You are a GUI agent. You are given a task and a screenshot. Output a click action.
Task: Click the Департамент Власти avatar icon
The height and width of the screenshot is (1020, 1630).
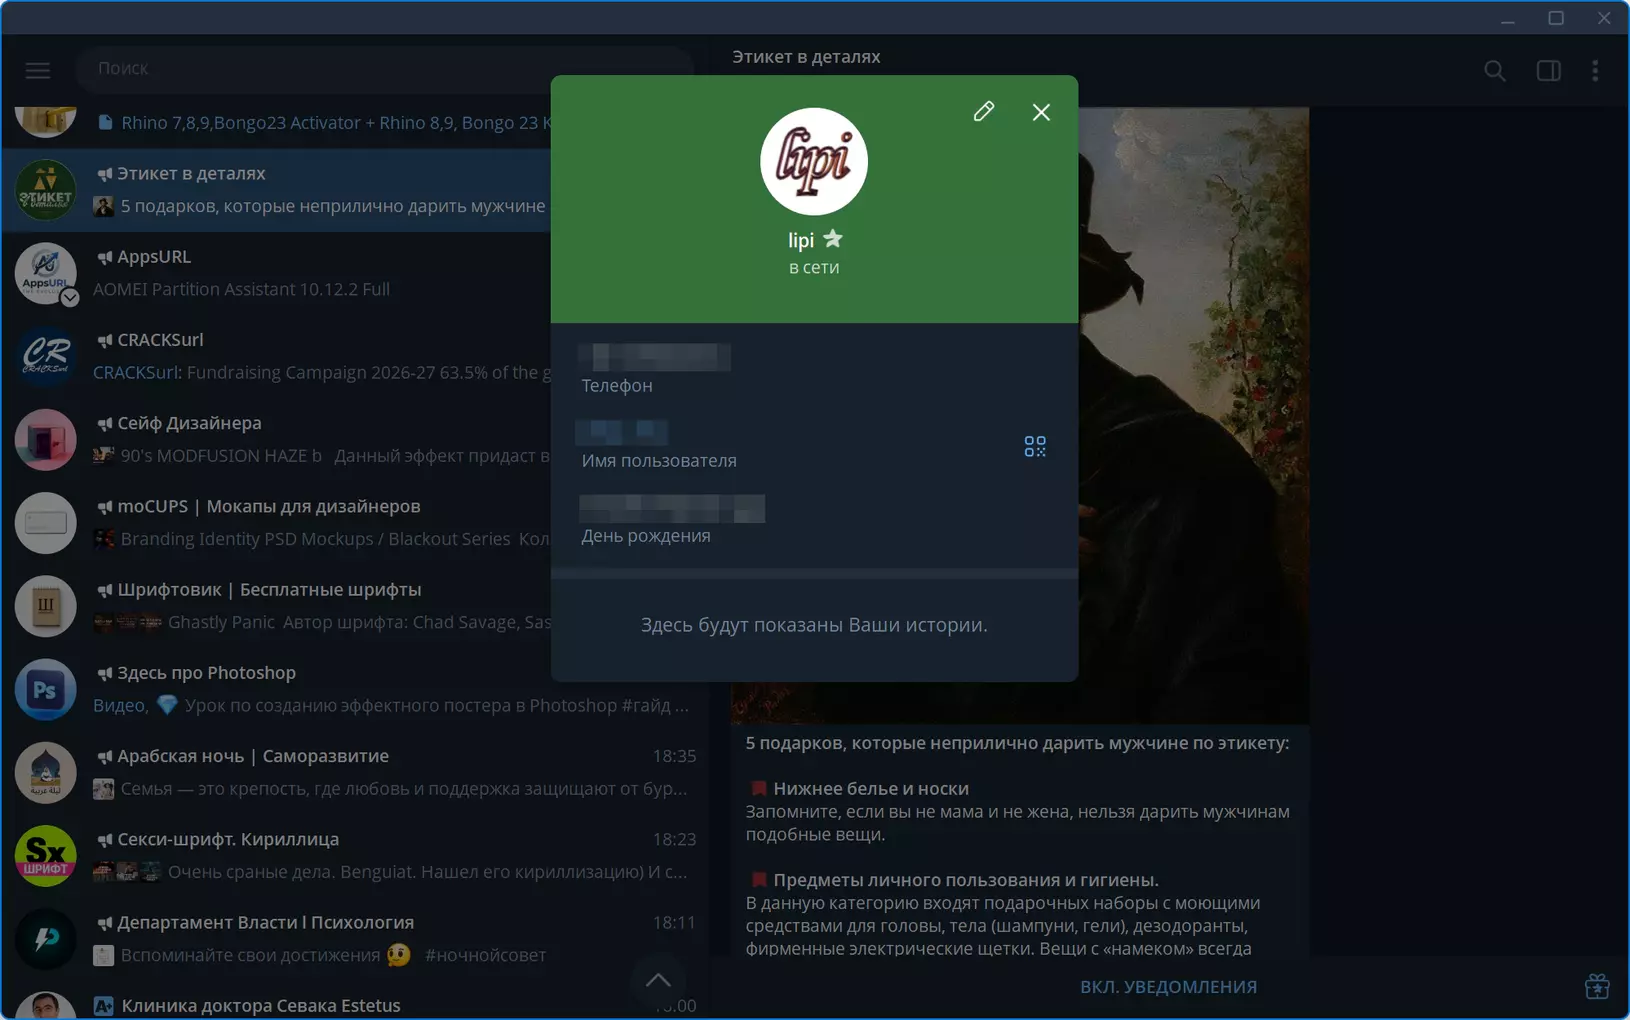[45, 938]
